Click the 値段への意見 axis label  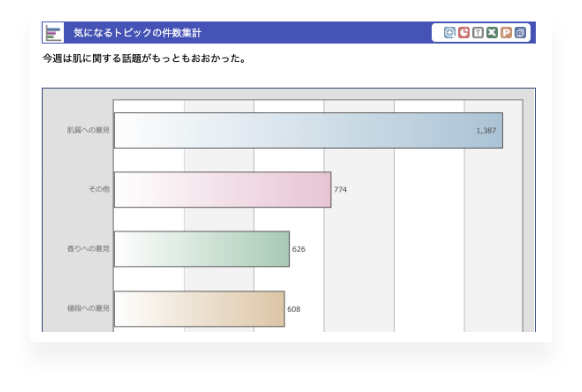(x=88, y=308)
